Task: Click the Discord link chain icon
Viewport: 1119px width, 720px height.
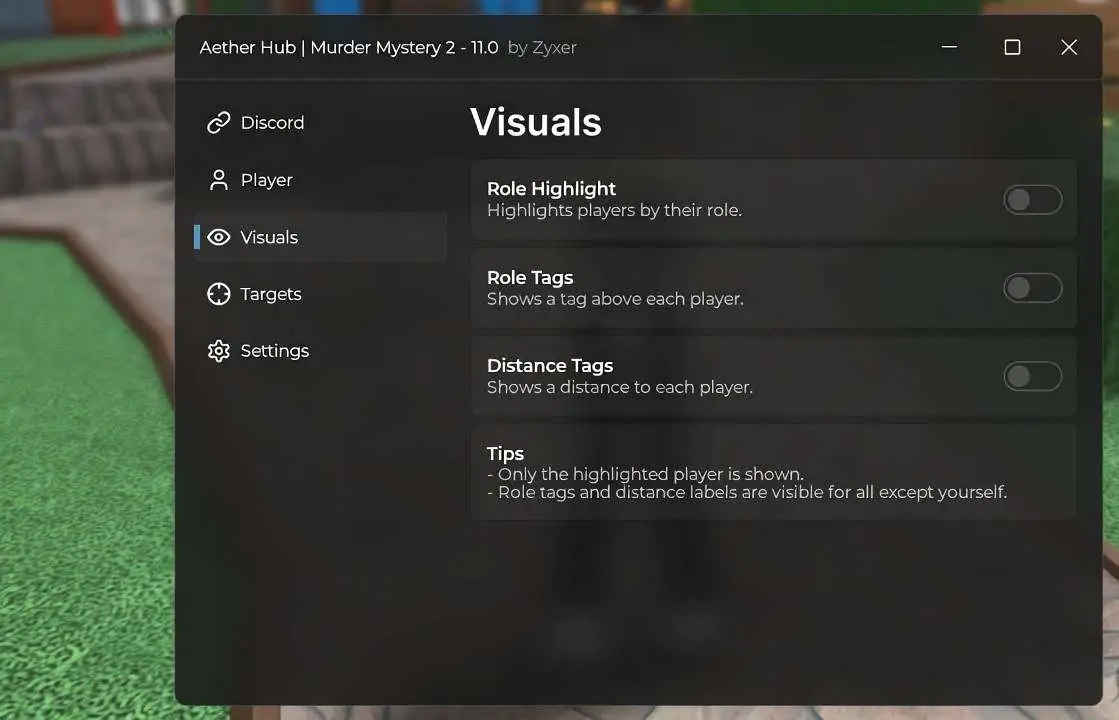Action: [x=218, y=123]
